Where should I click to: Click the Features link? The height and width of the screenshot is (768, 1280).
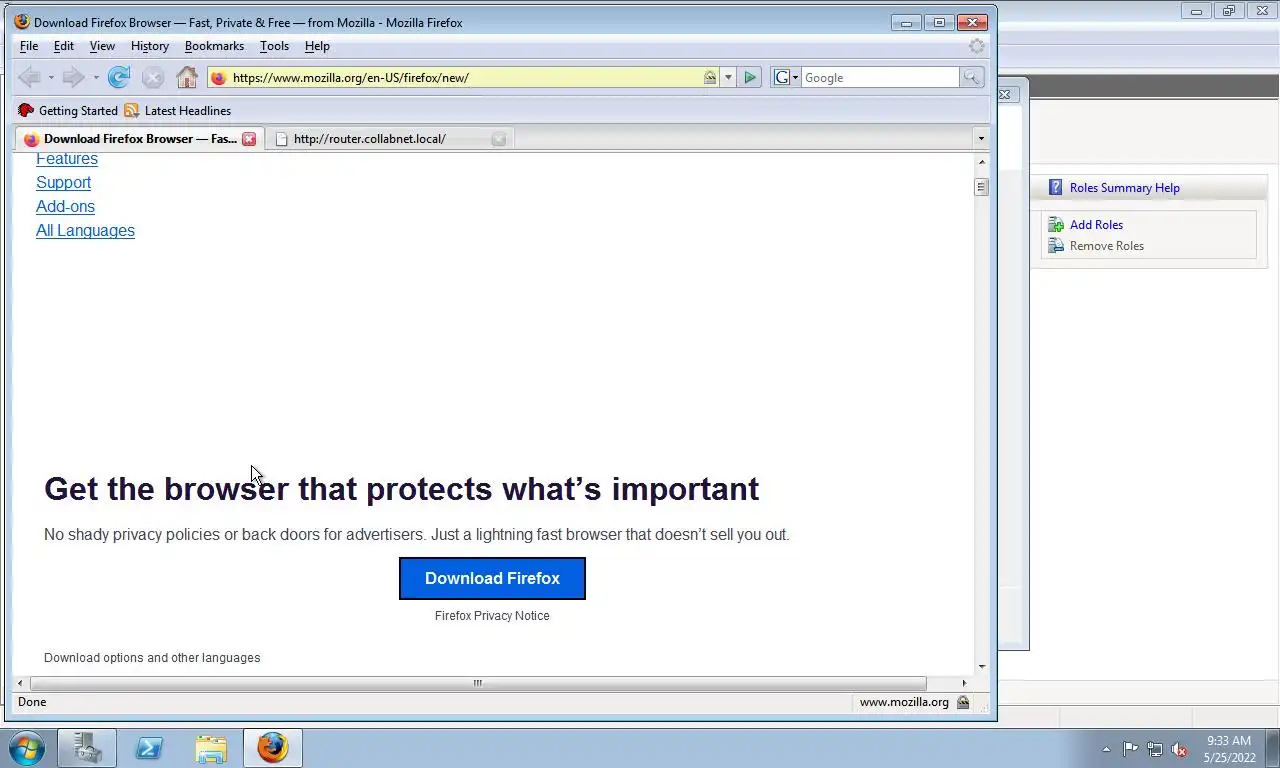(67, 159)
